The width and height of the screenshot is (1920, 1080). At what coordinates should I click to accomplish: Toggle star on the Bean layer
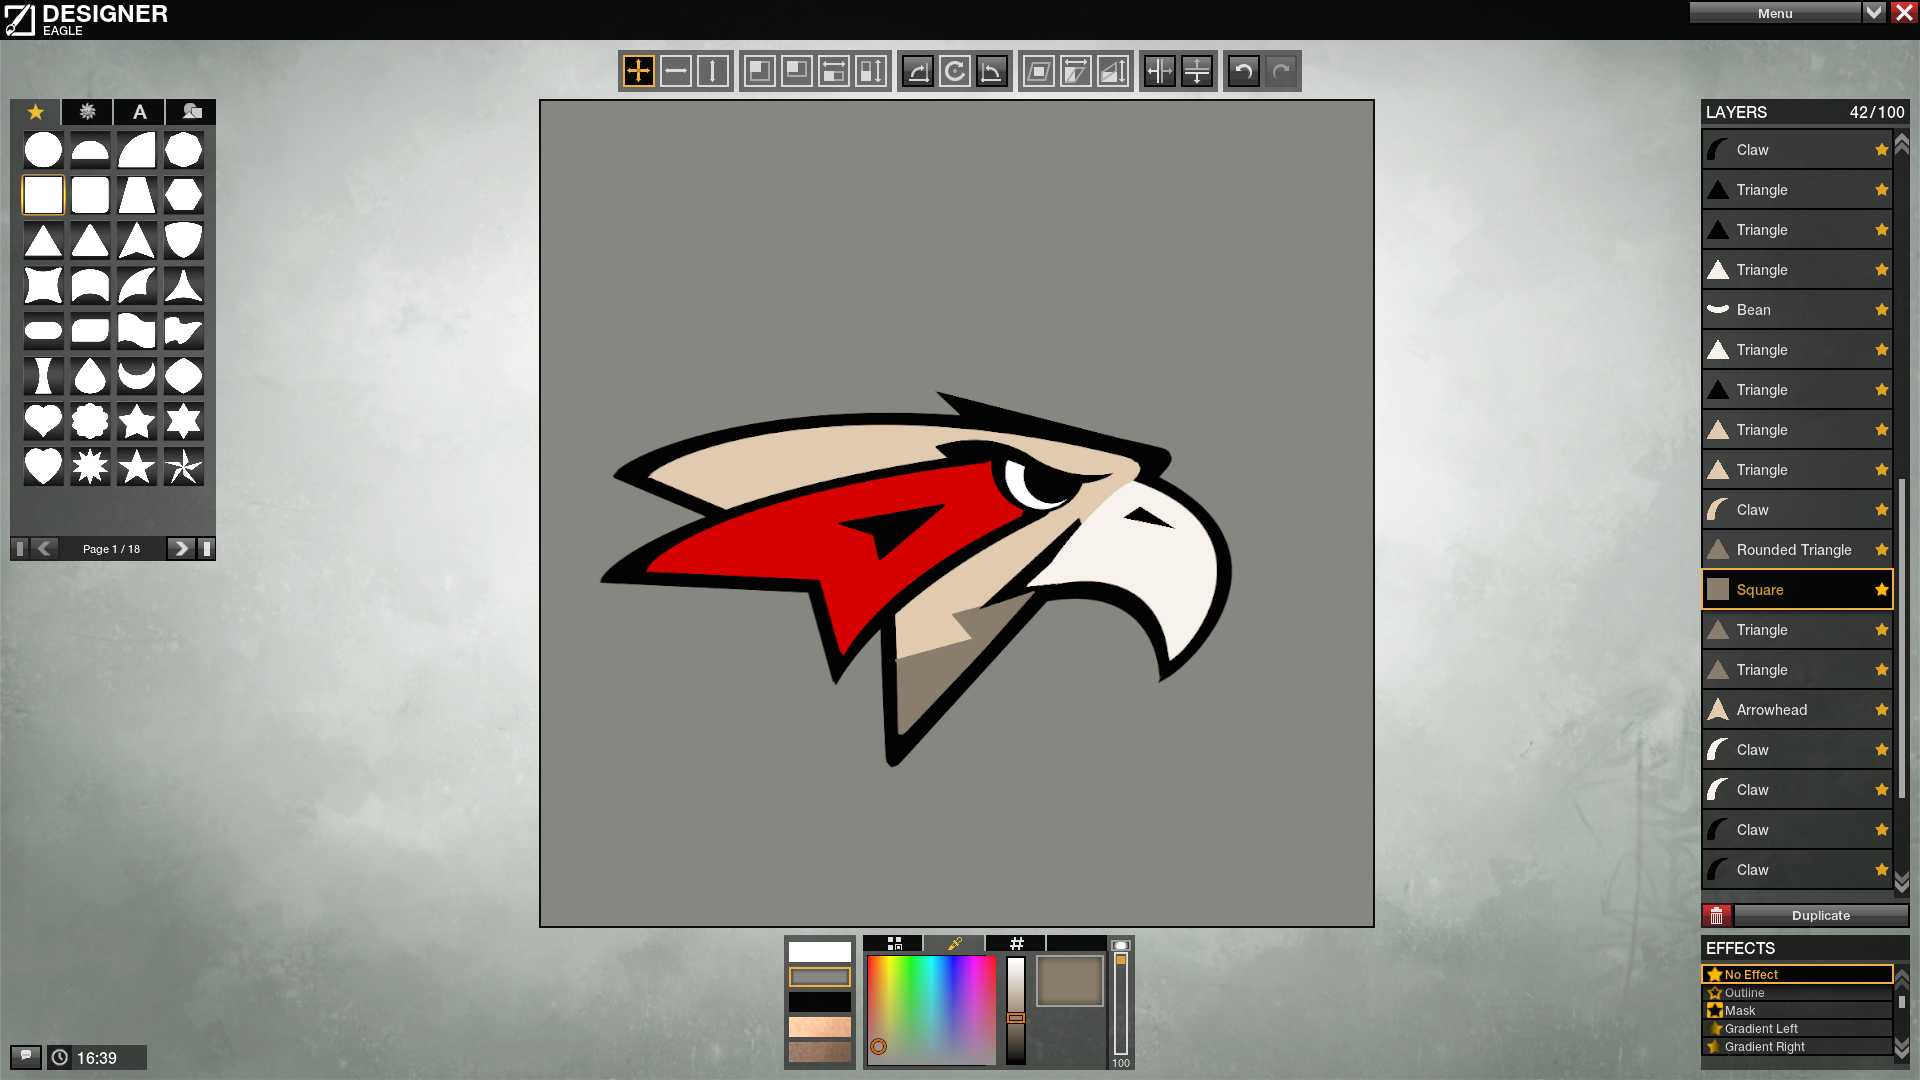(x=1881, y=310)
